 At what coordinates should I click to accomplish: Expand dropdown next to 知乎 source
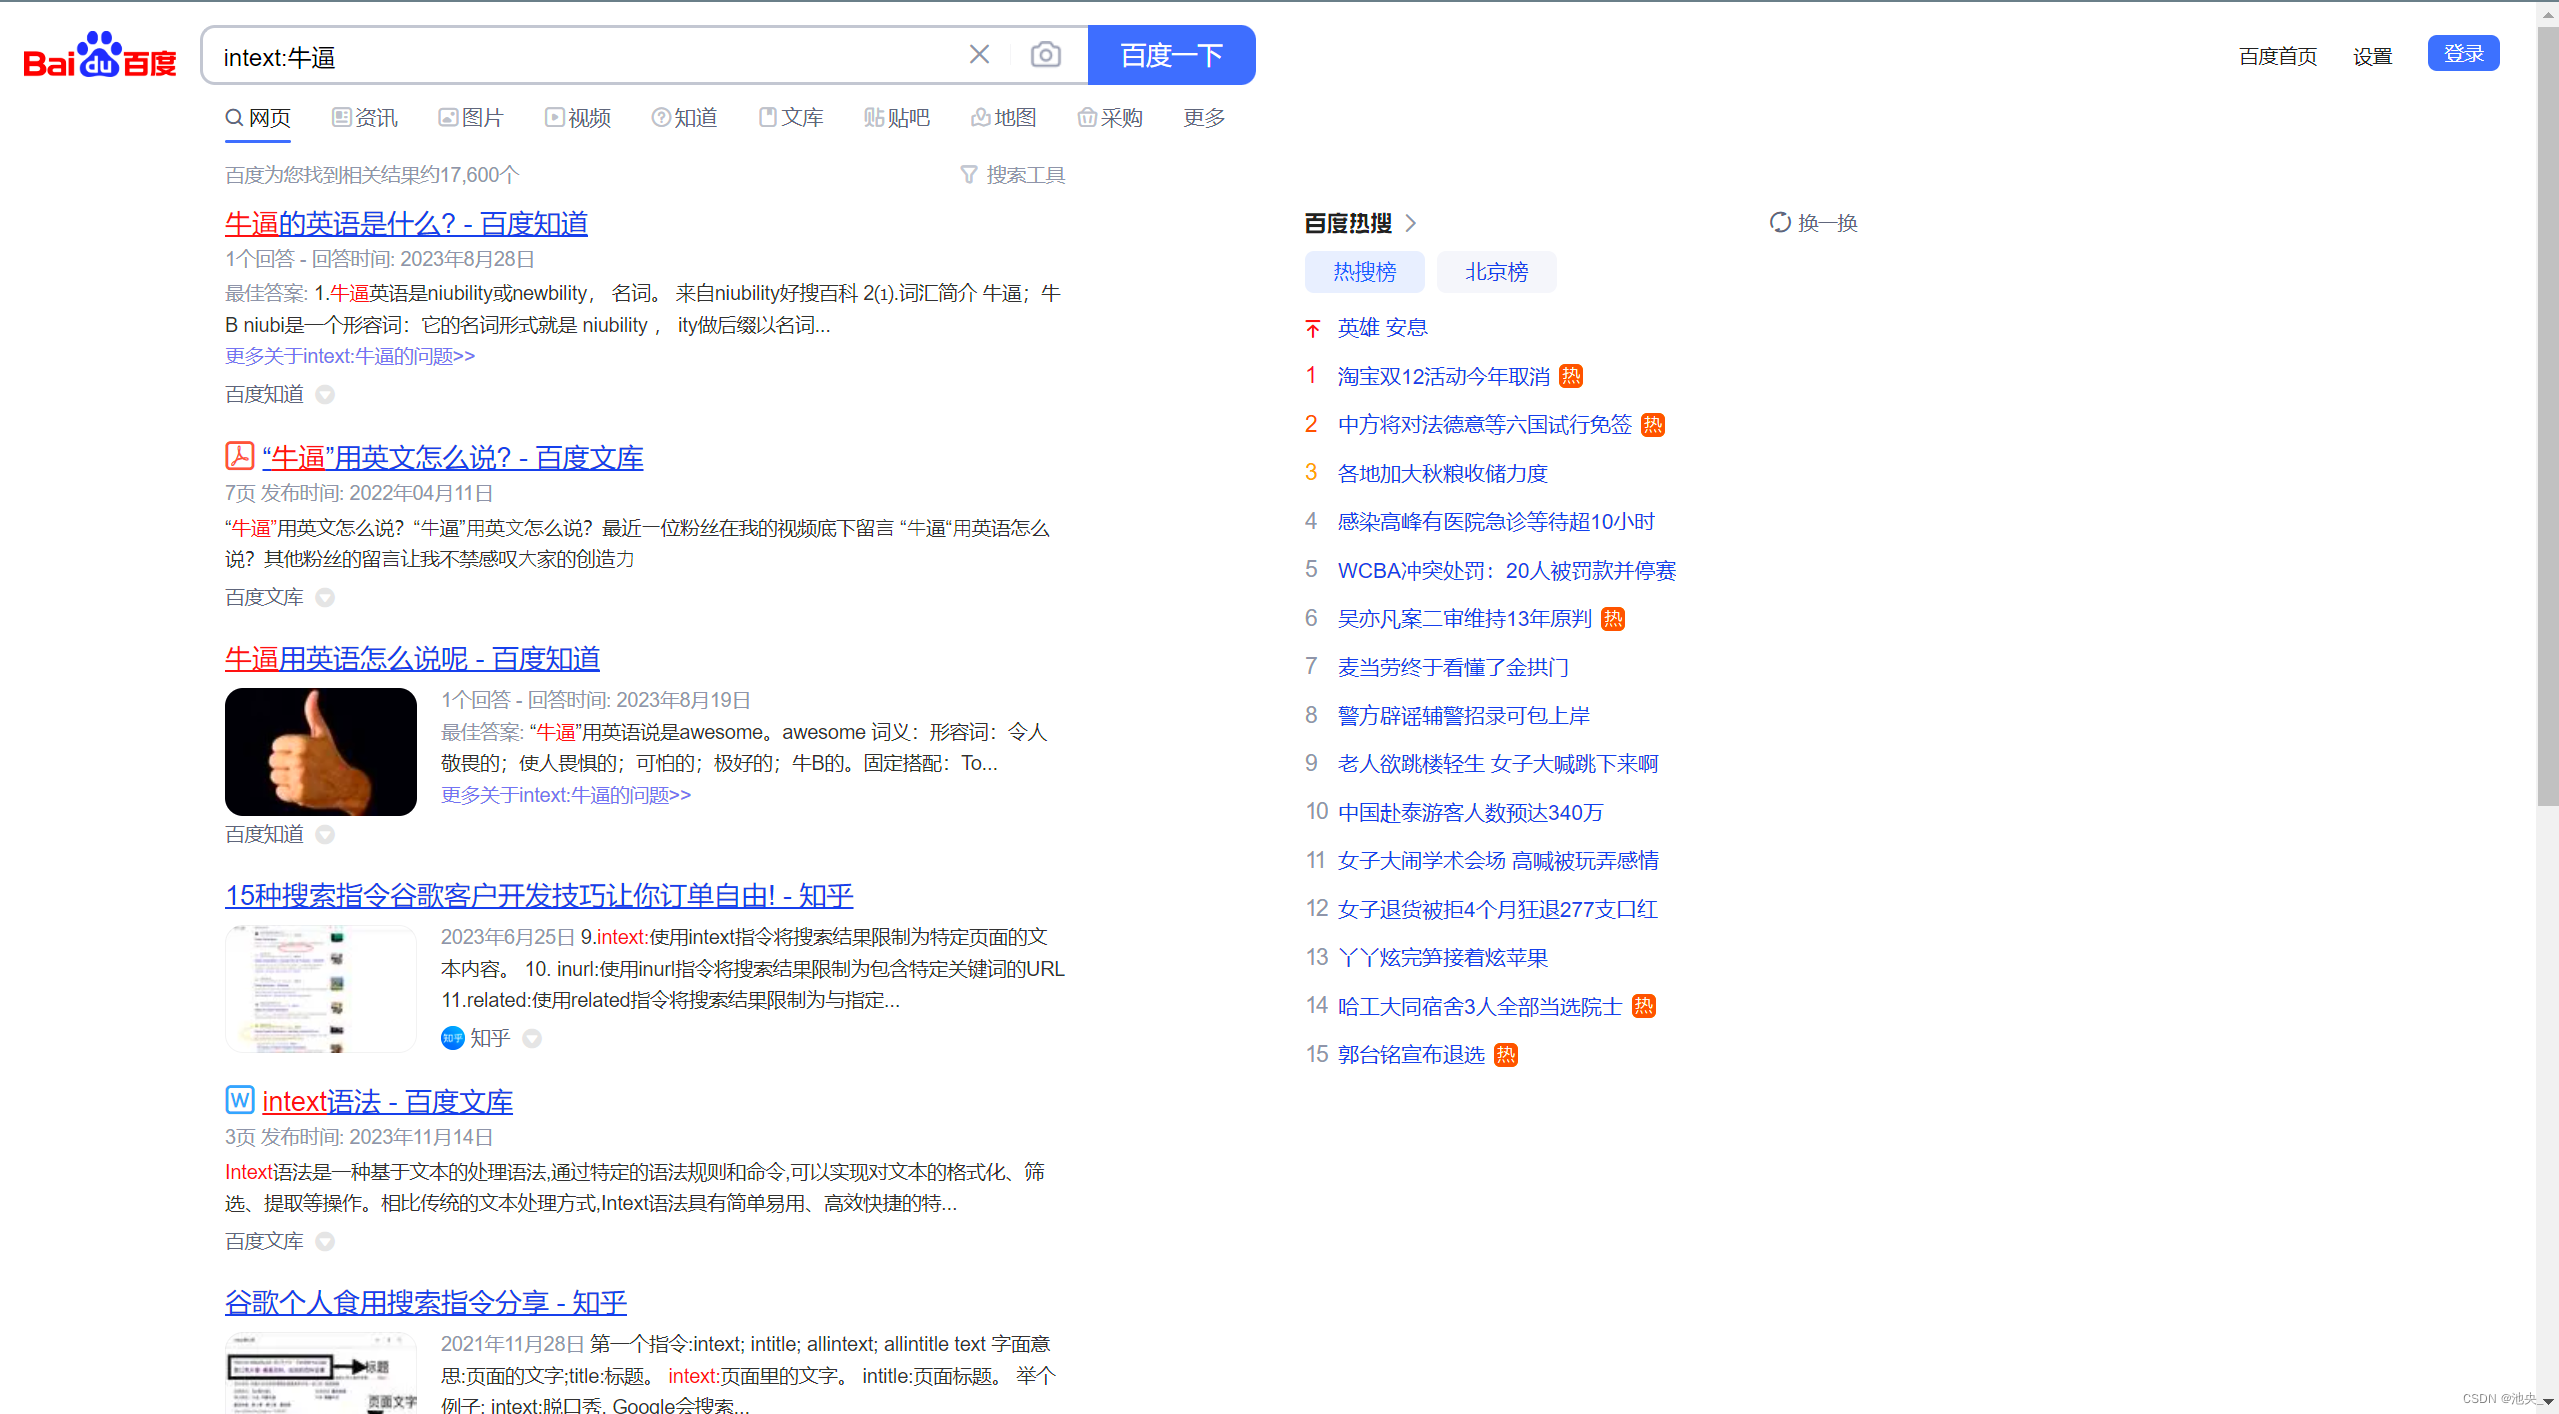532,1039
